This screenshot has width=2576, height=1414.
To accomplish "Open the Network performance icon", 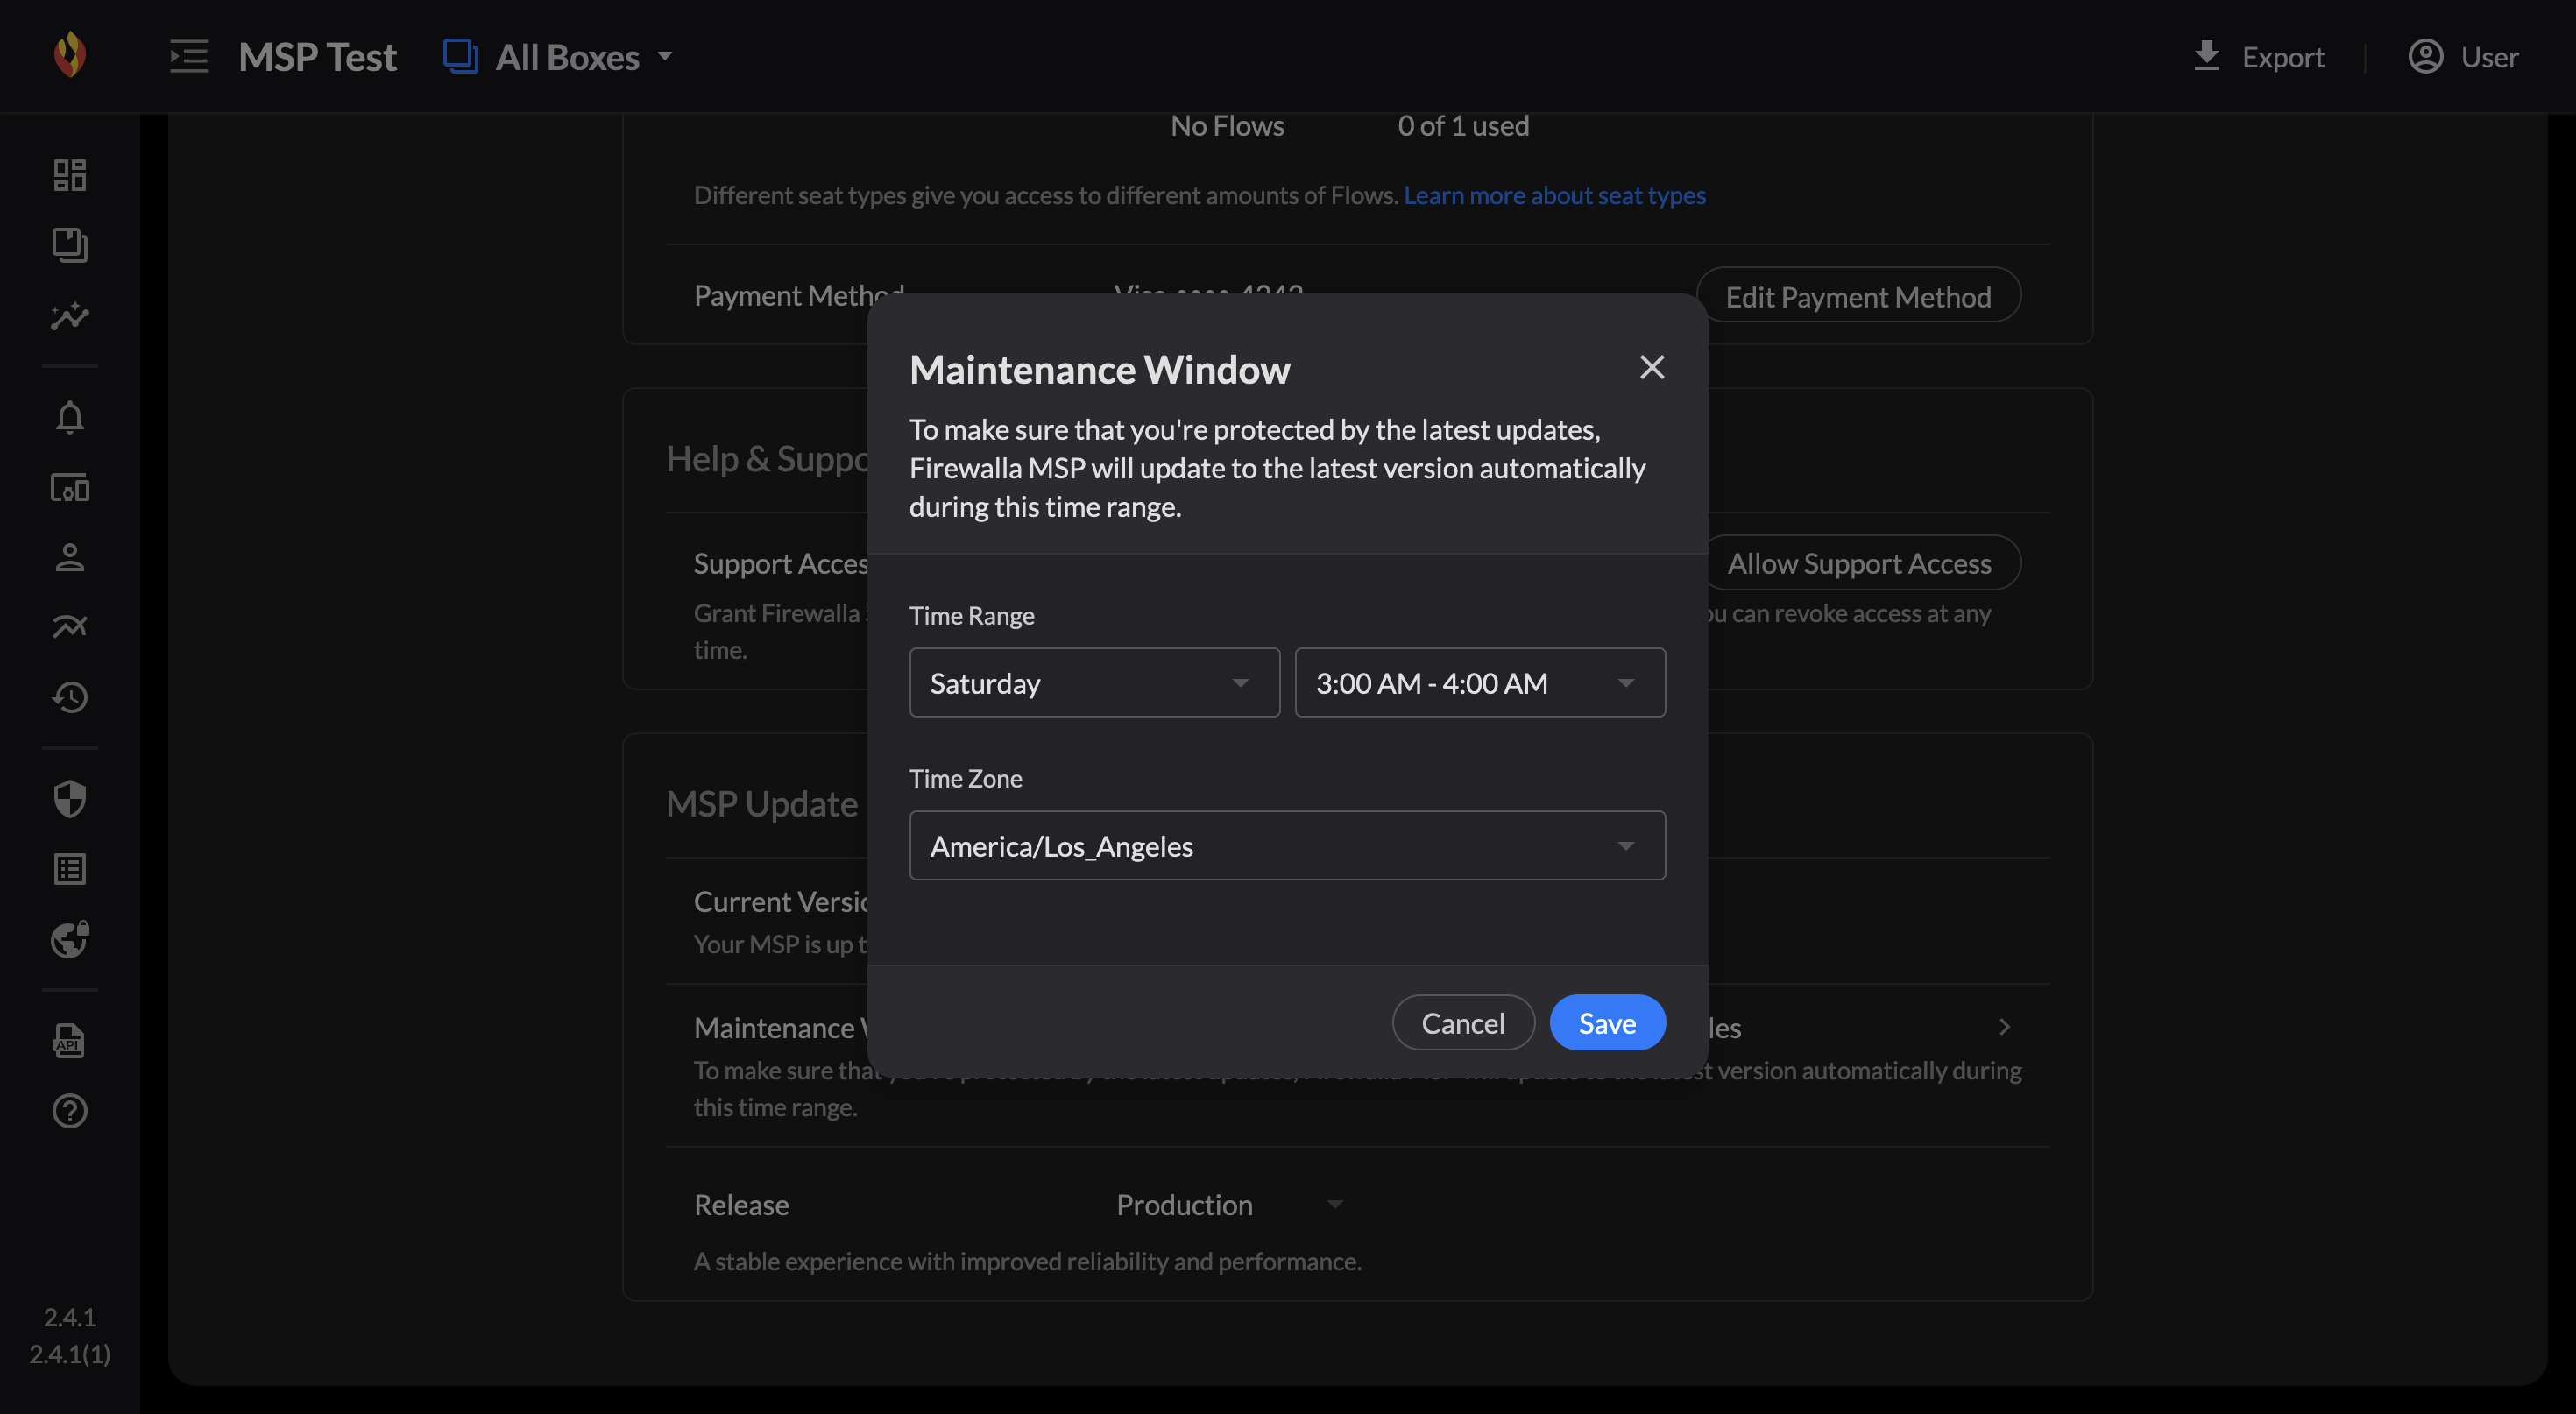I will (x=69, y=627).
